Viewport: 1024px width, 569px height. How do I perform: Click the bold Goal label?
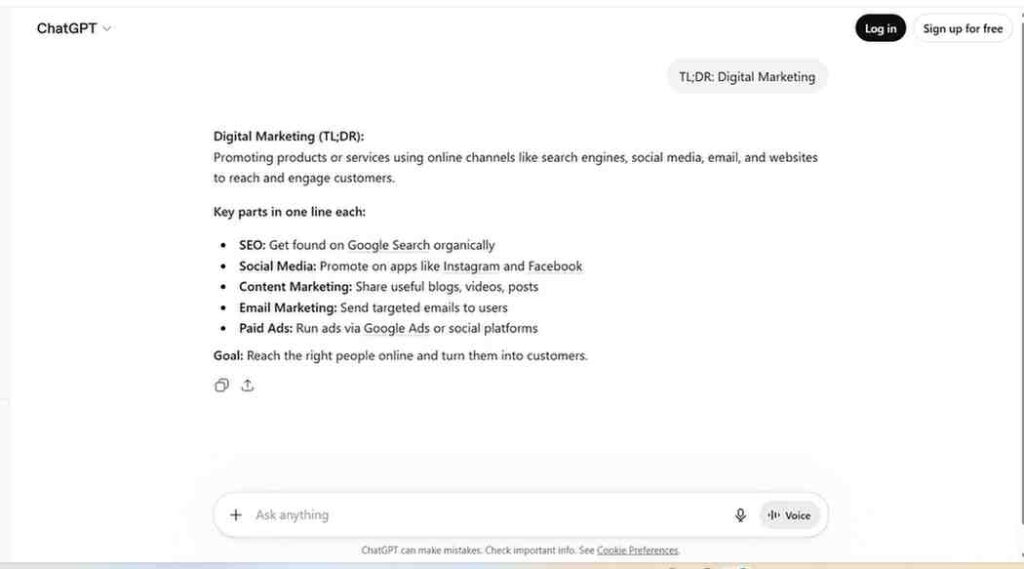228,355
